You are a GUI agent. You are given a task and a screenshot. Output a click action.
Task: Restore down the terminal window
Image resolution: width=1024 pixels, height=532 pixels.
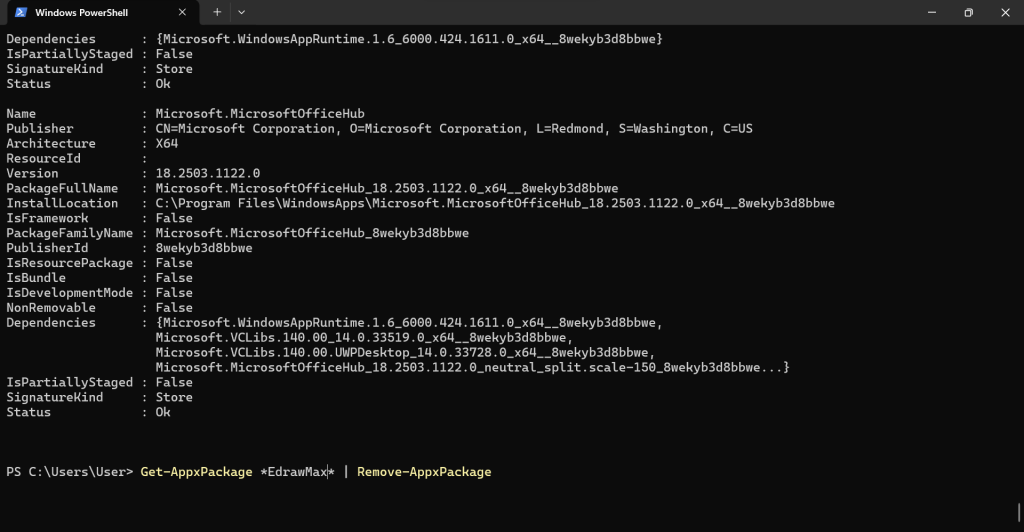968,12
